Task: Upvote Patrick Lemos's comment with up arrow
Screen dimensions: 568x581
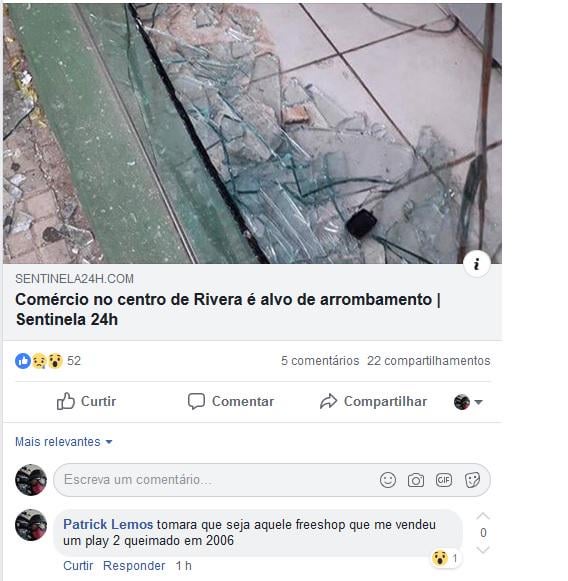Action: [483, 516]
